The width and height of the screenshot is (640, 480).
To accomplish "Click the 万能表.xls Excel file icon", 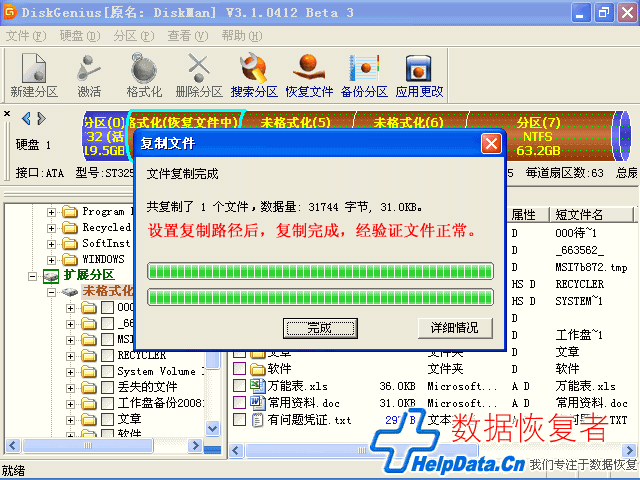I will pyautogui.click(x=256, y=385).
